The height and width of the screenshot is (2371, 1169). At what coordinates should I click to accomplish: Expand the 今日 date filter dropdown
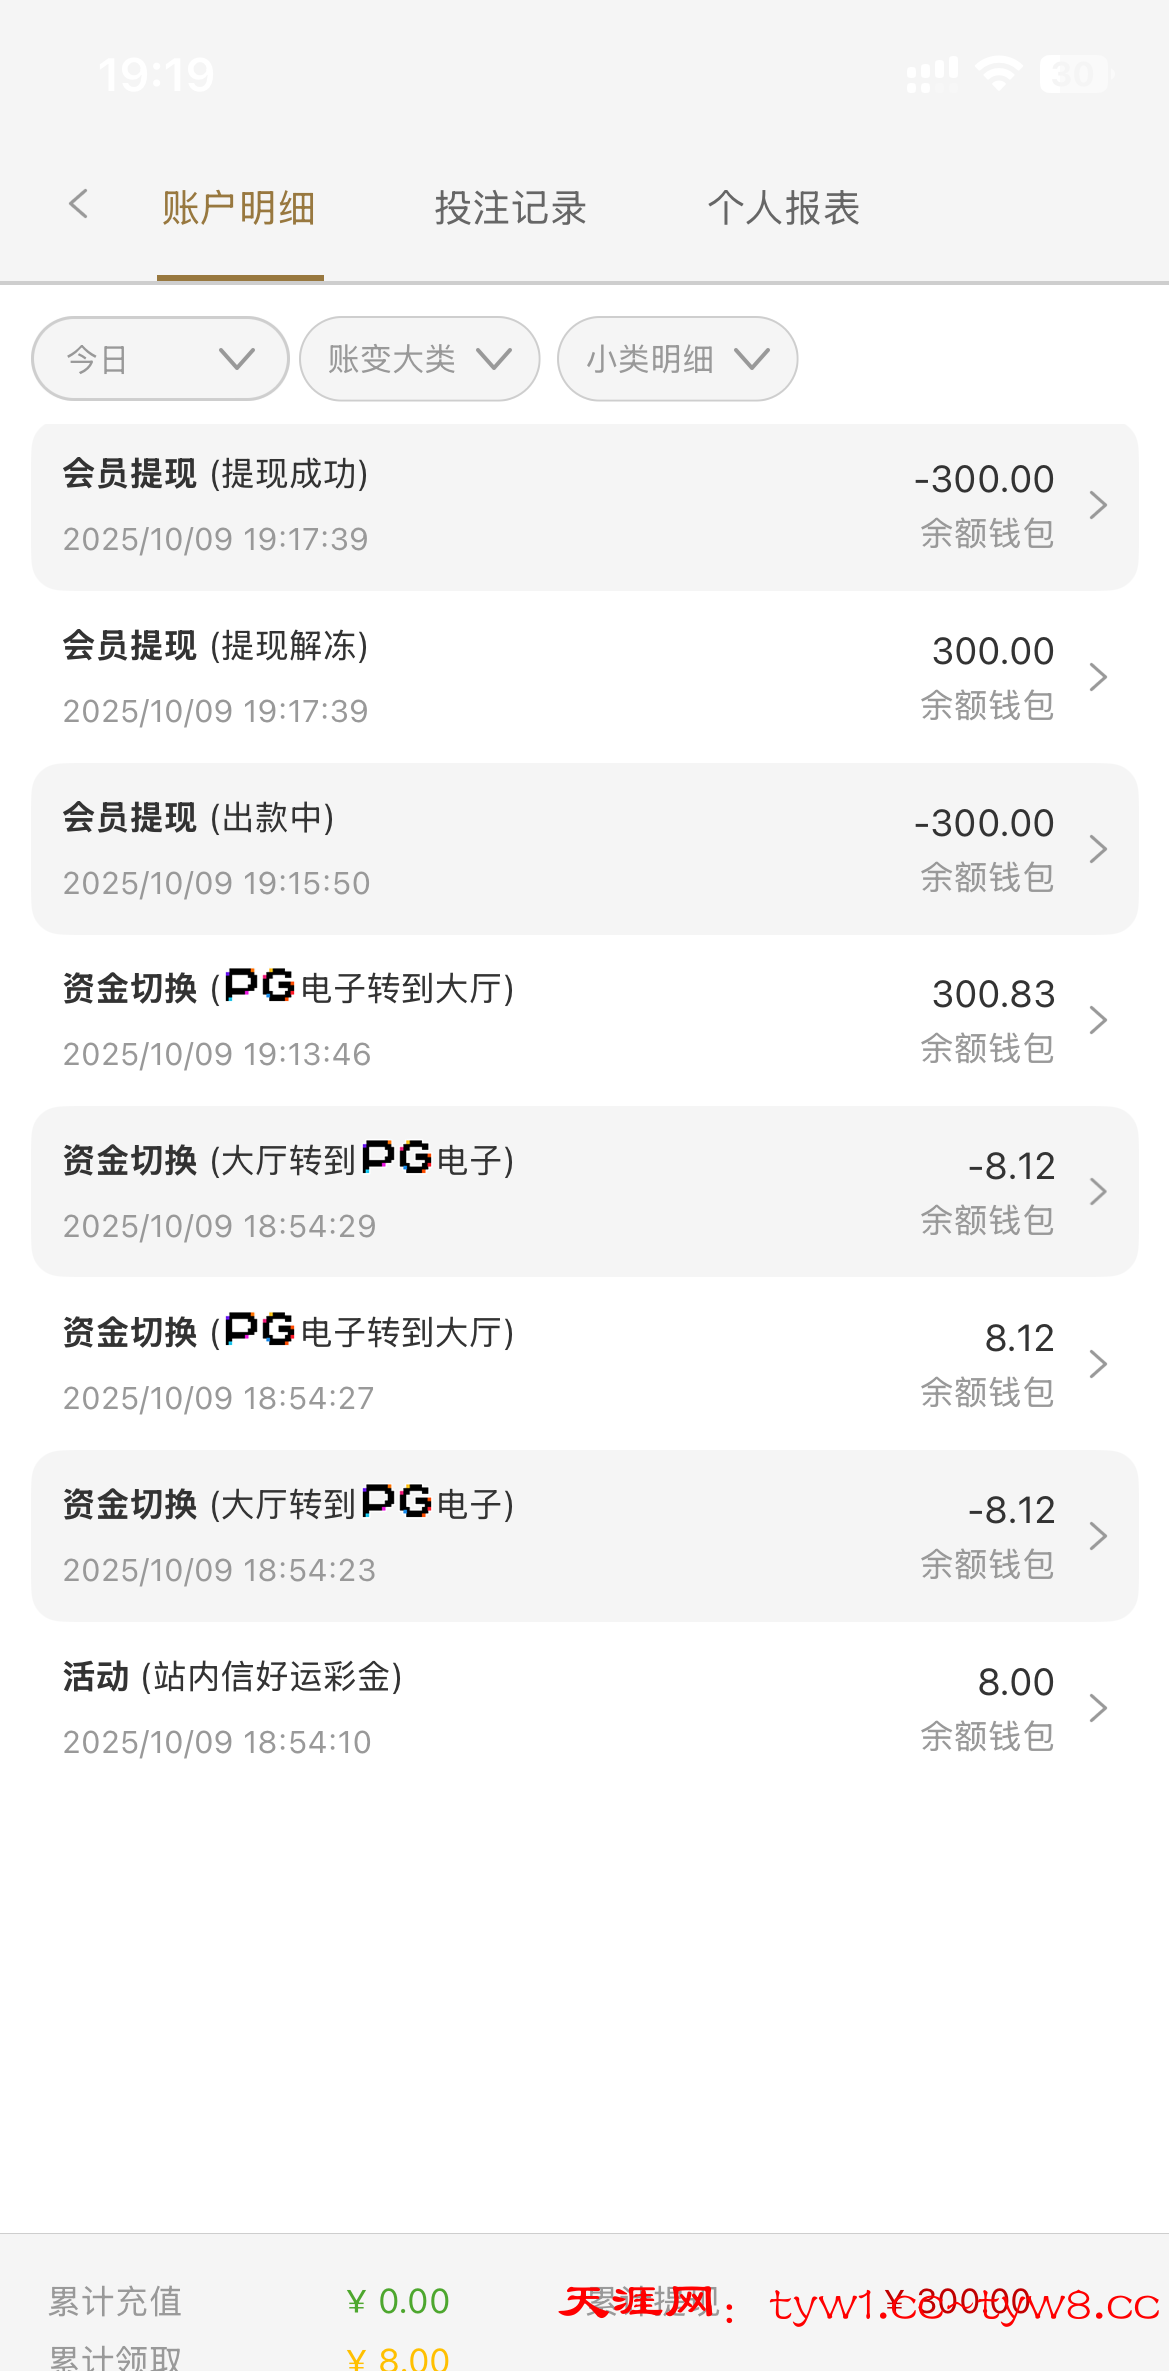(x=160, y=359)
